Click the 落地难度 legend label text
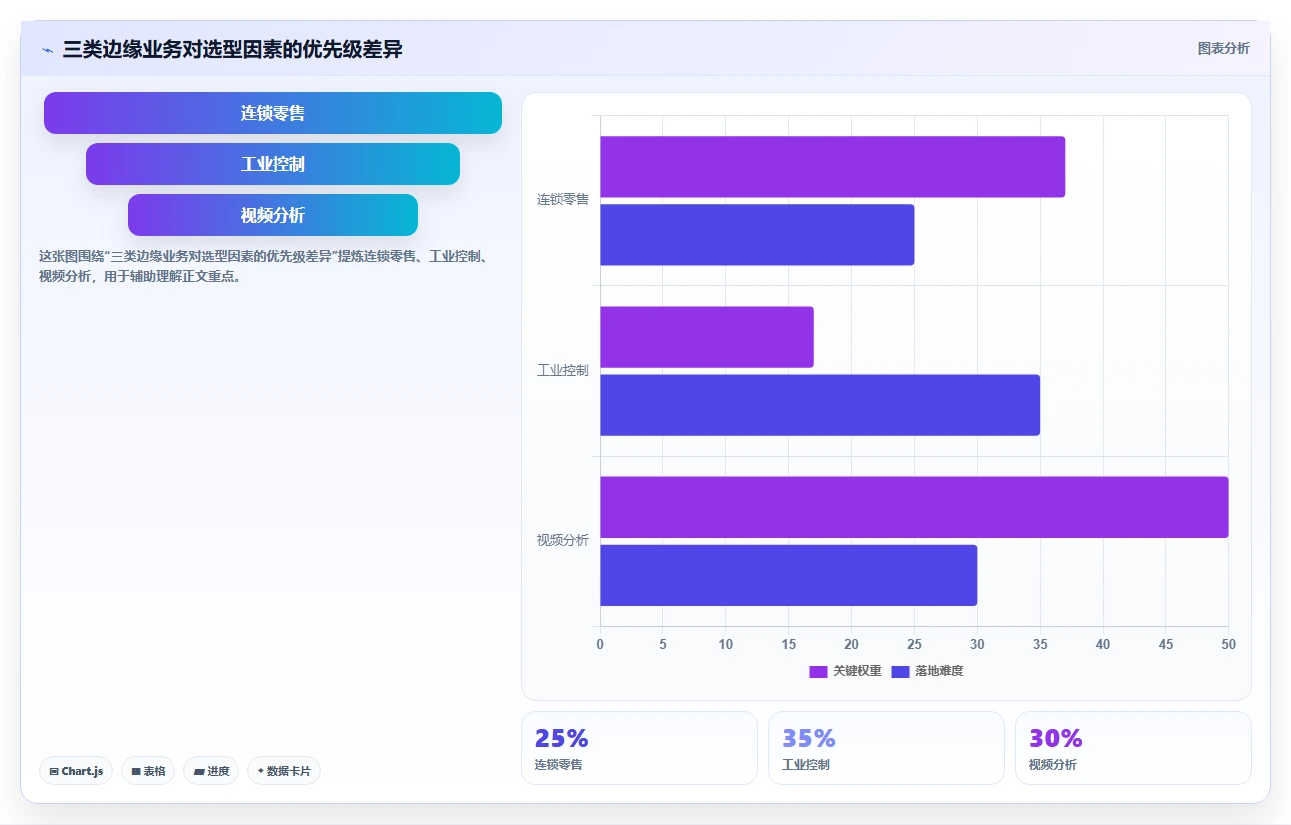 939,671
